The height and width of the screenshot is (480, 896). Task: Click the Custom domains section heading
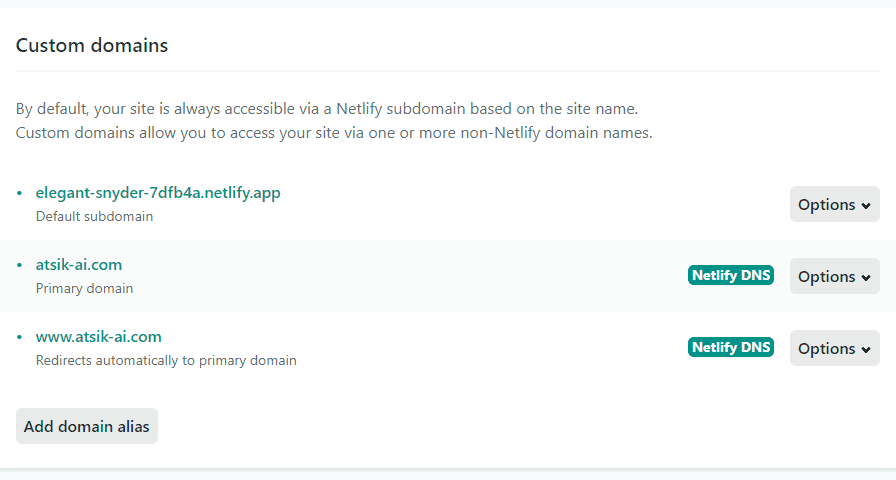coord(92,45)
